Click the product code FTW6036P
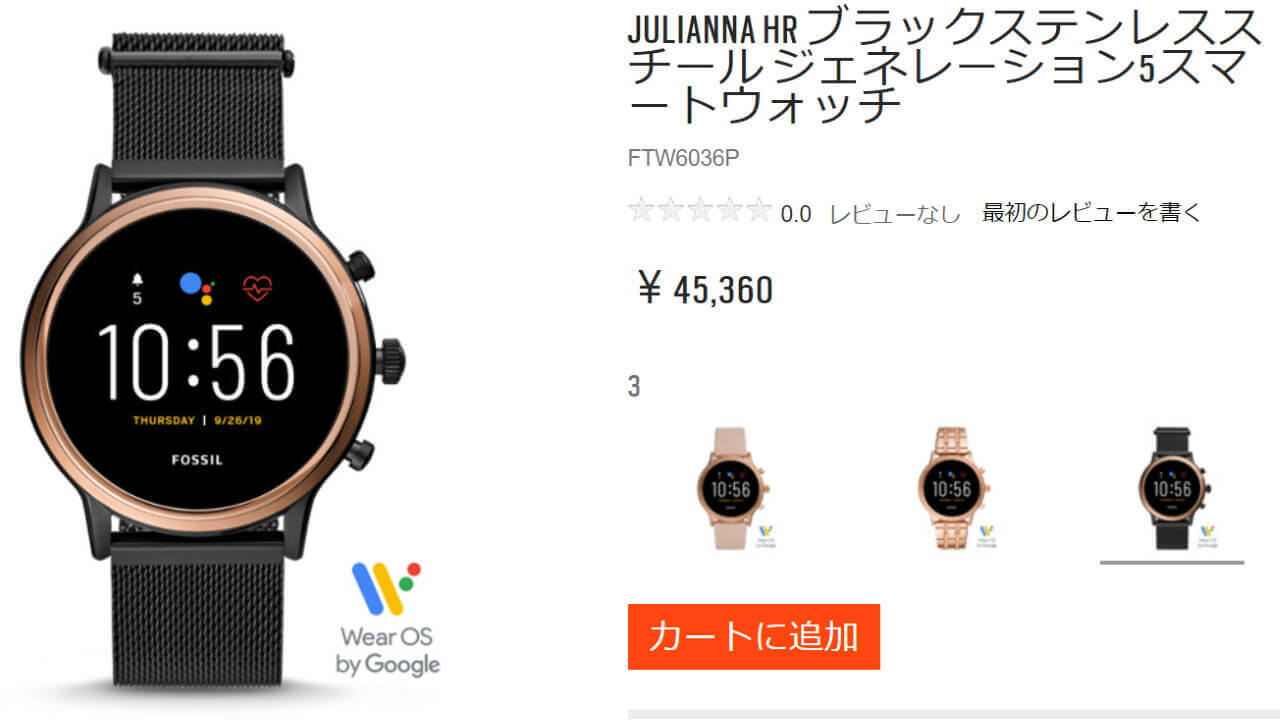The image size is (1280, 720). (684, 158)
